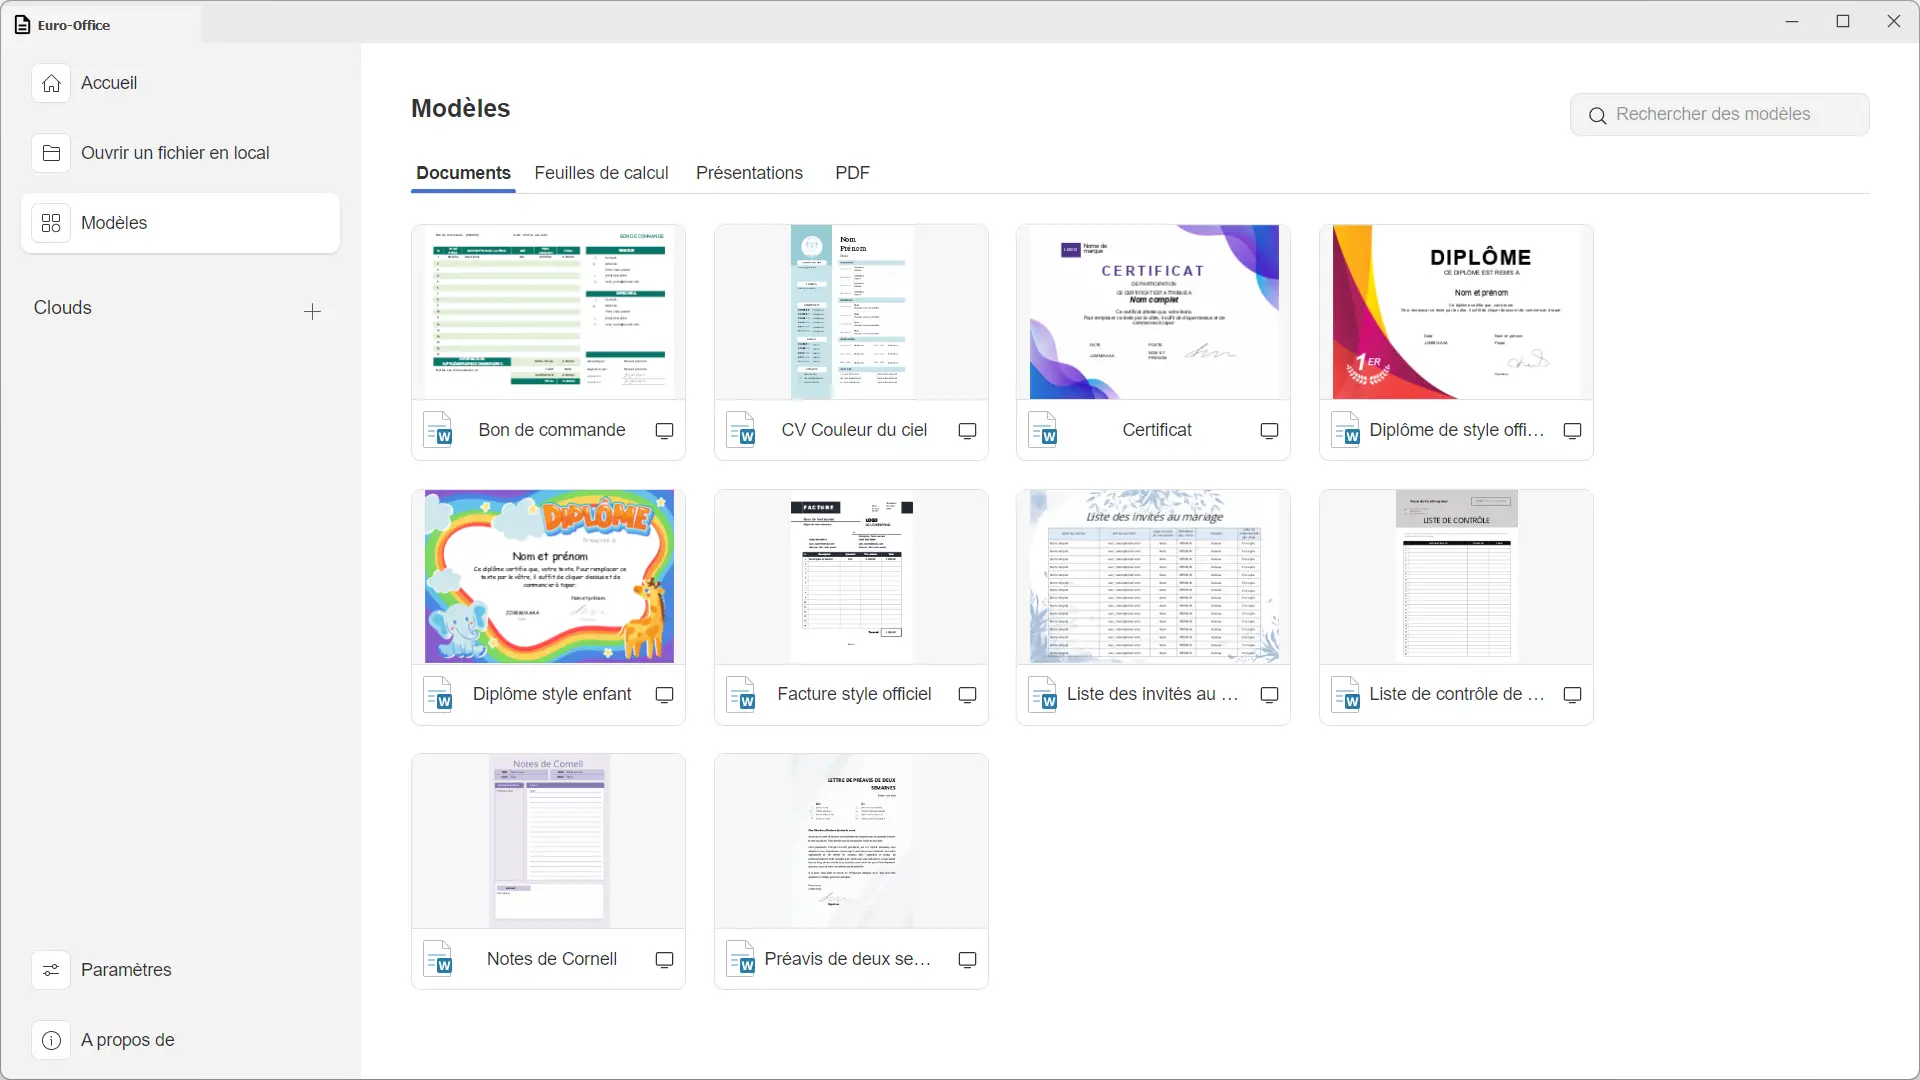Click the preview icon on Liste de contrôle de … card
Image resolution: width=1920 pixels, height=1080 pixels.
click(1572, 695)
